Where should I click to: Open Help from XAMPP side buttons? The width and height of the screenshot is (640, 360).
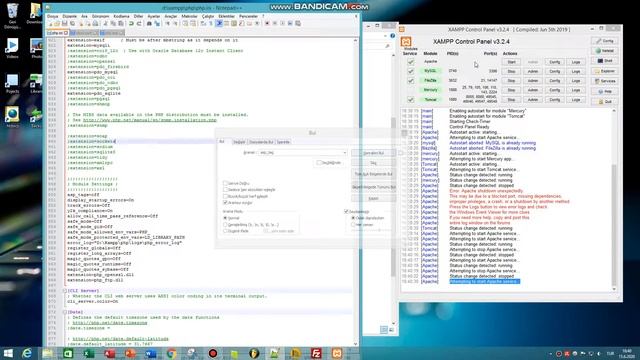604,91
